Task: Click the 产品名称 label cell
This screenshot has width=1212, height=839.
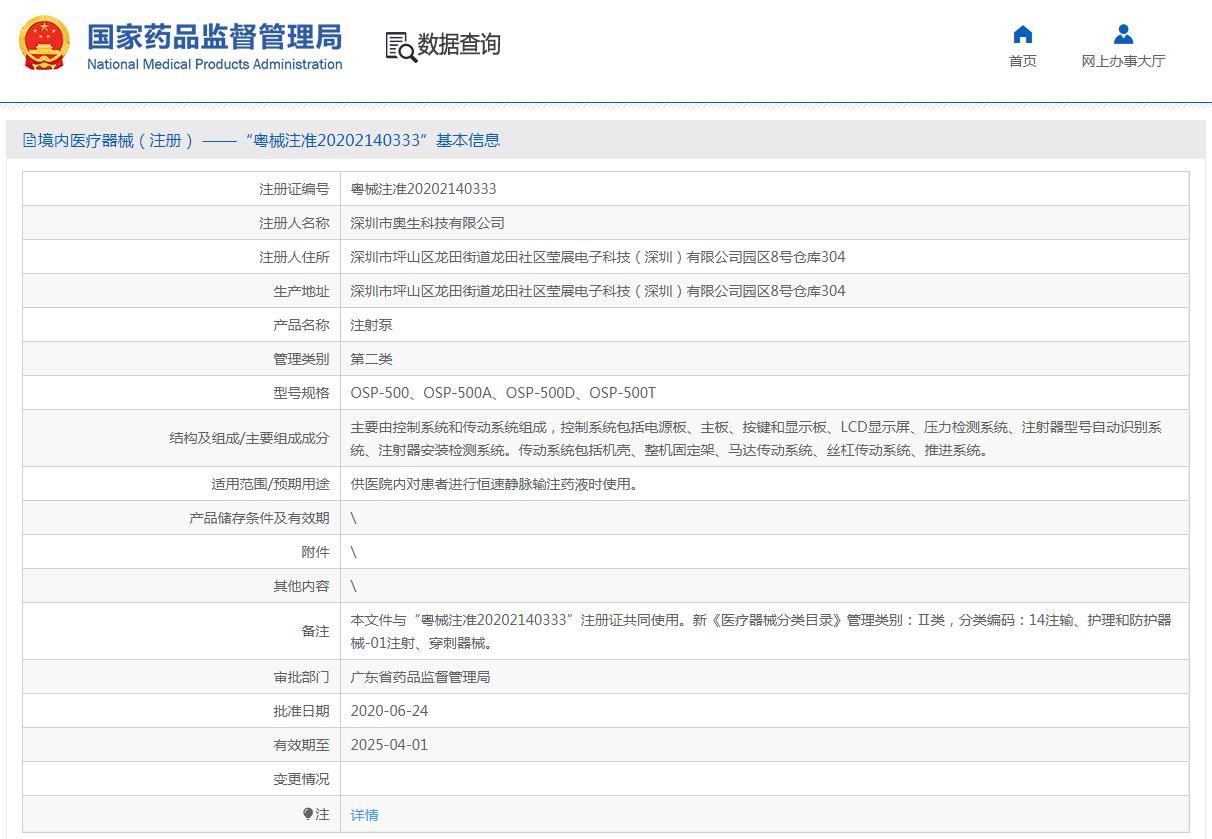Action: click(181, 325)
